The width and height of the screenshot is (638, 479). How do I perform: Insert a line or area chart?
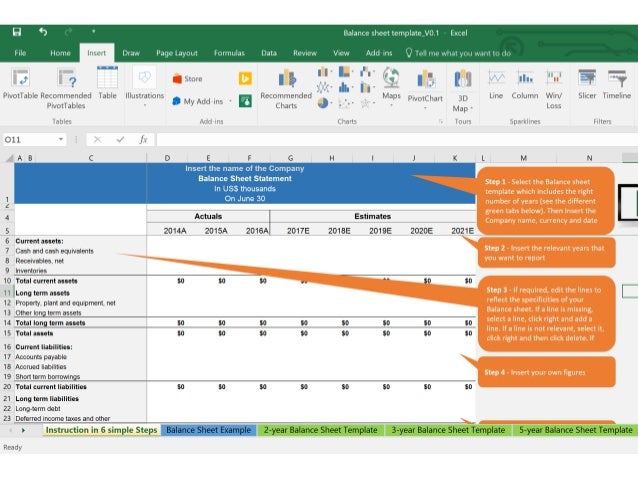coord(324,87)
